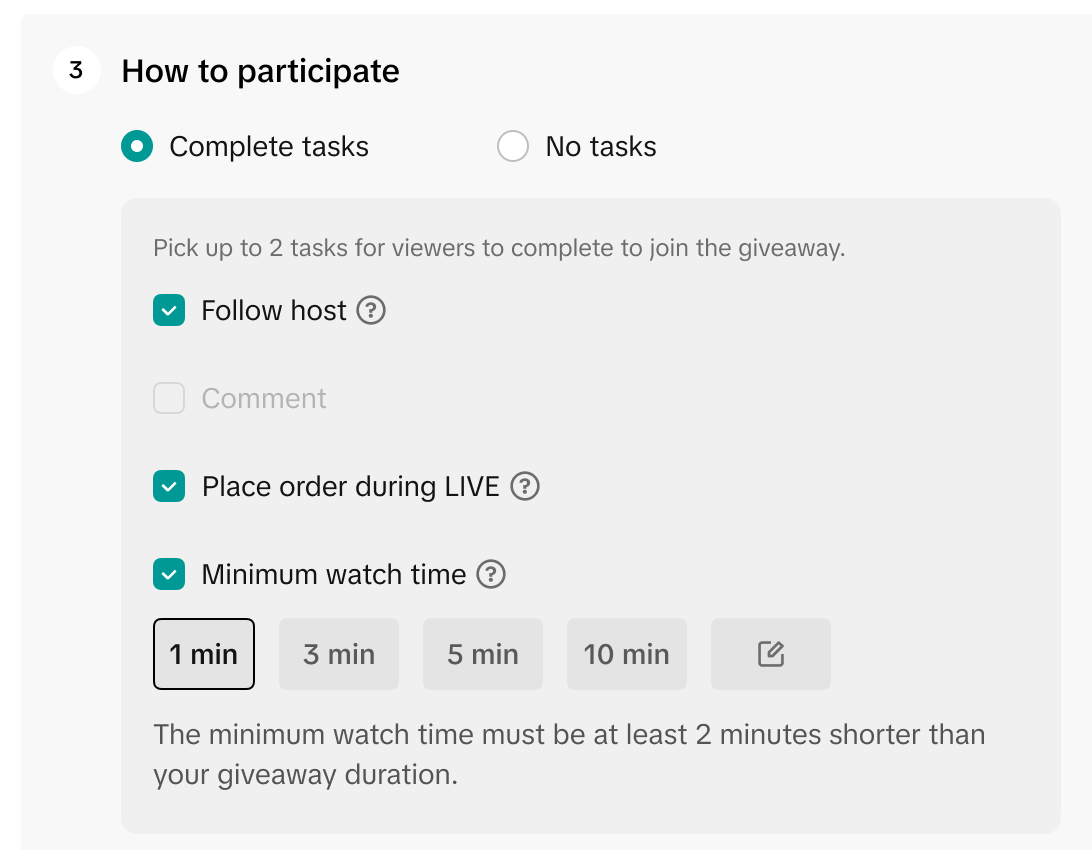The height and width of the screenshot is (850, 1092).
Task: Show help info for Minimum watch time
Action: coord(491,575)
